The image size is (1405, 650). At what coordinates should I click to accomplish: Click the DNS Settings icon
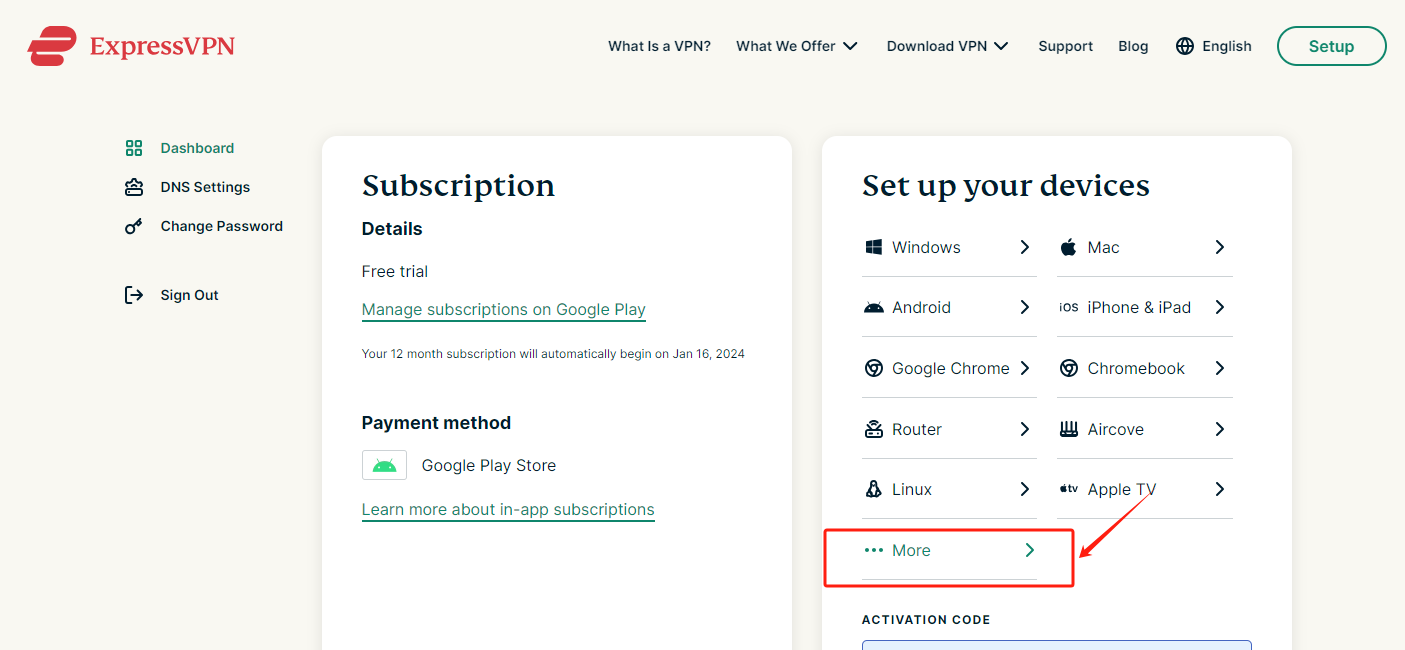[x=134, y=187]
